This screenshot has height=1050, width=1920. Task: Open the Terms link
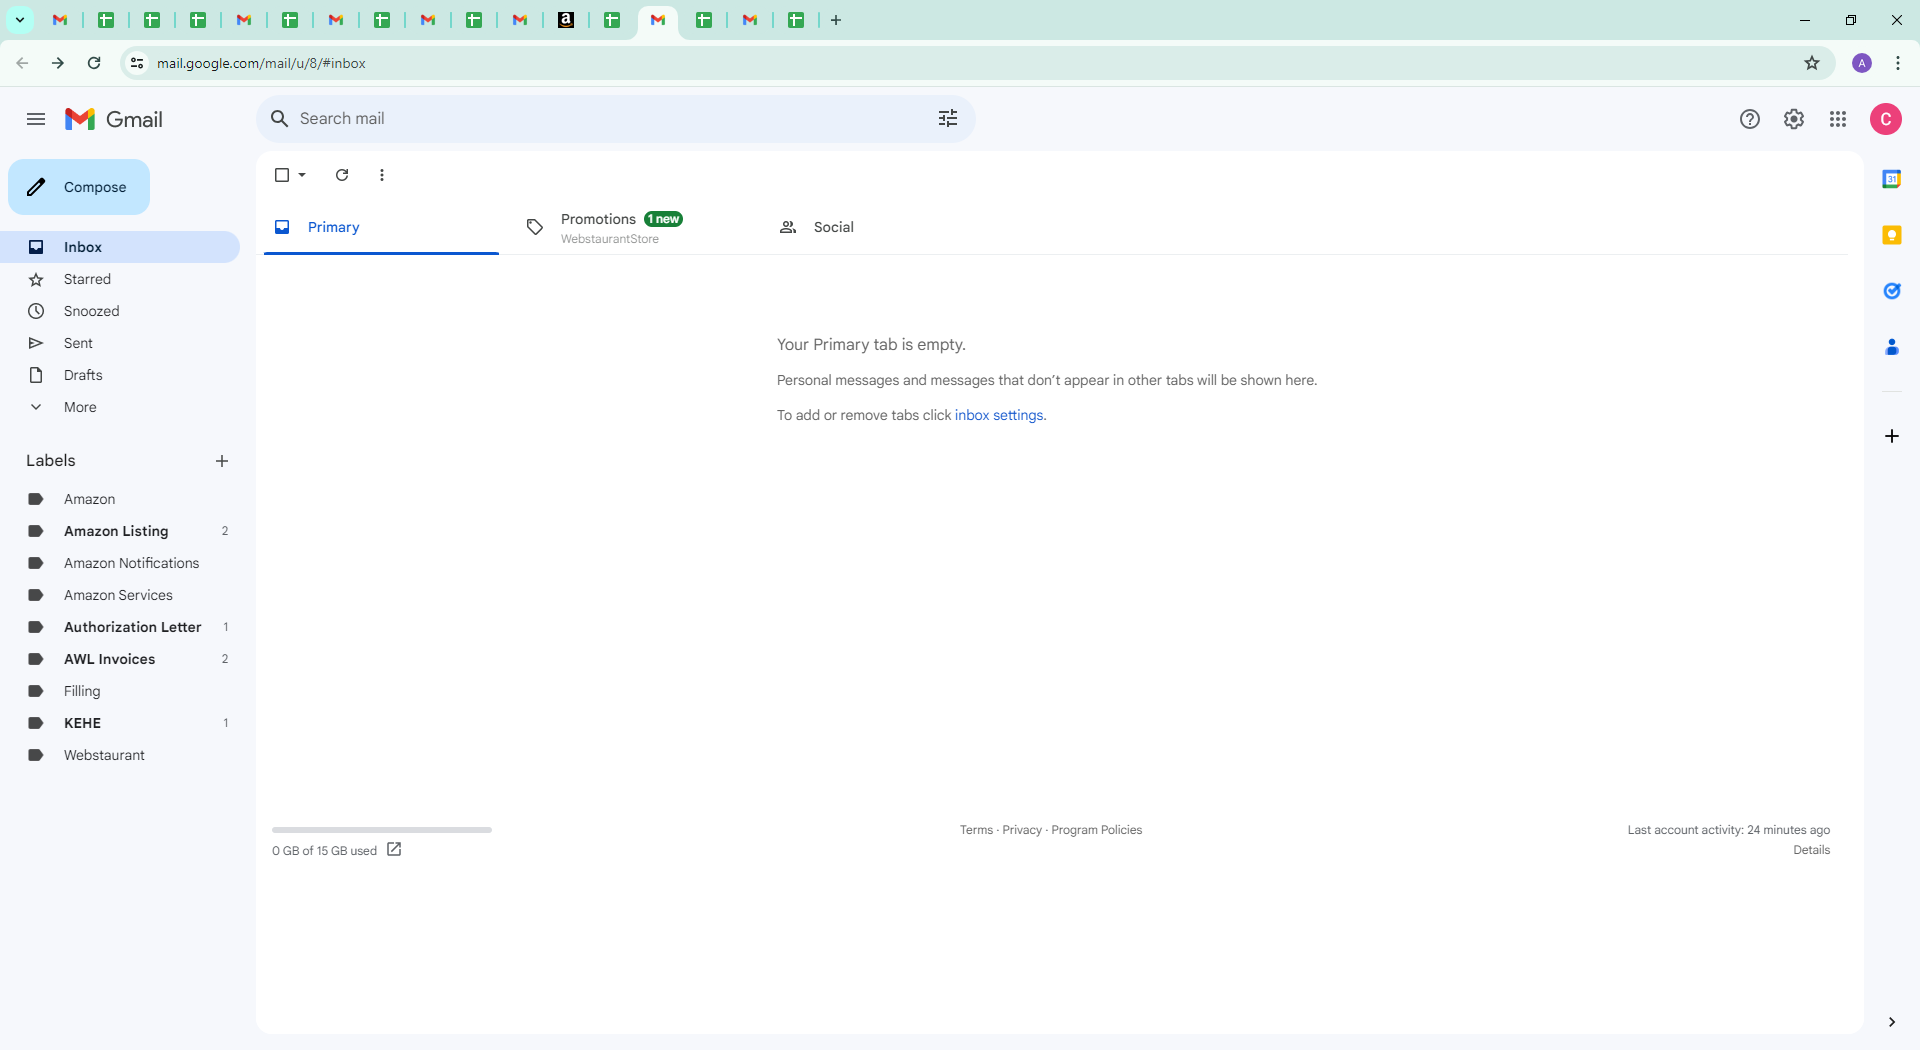(x=976, y=830)
